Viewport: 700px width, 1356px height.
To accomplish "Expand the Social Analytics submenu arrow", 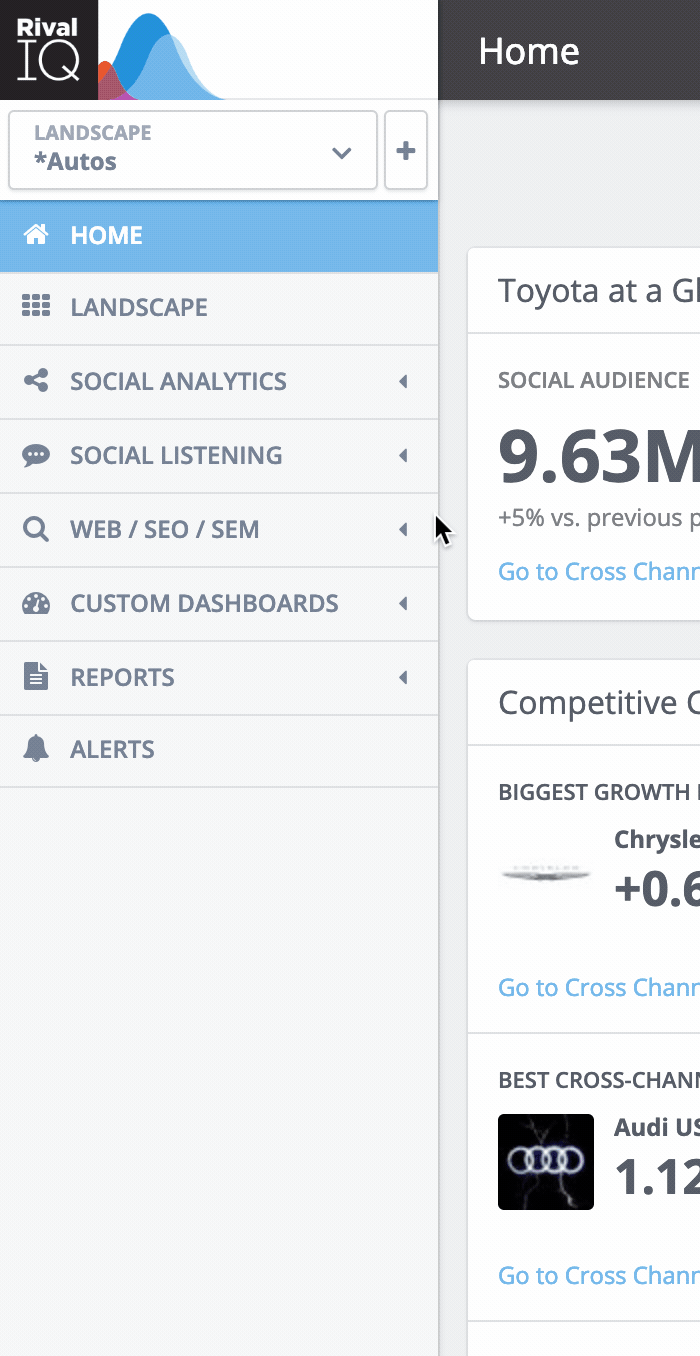I will [403, 381].
